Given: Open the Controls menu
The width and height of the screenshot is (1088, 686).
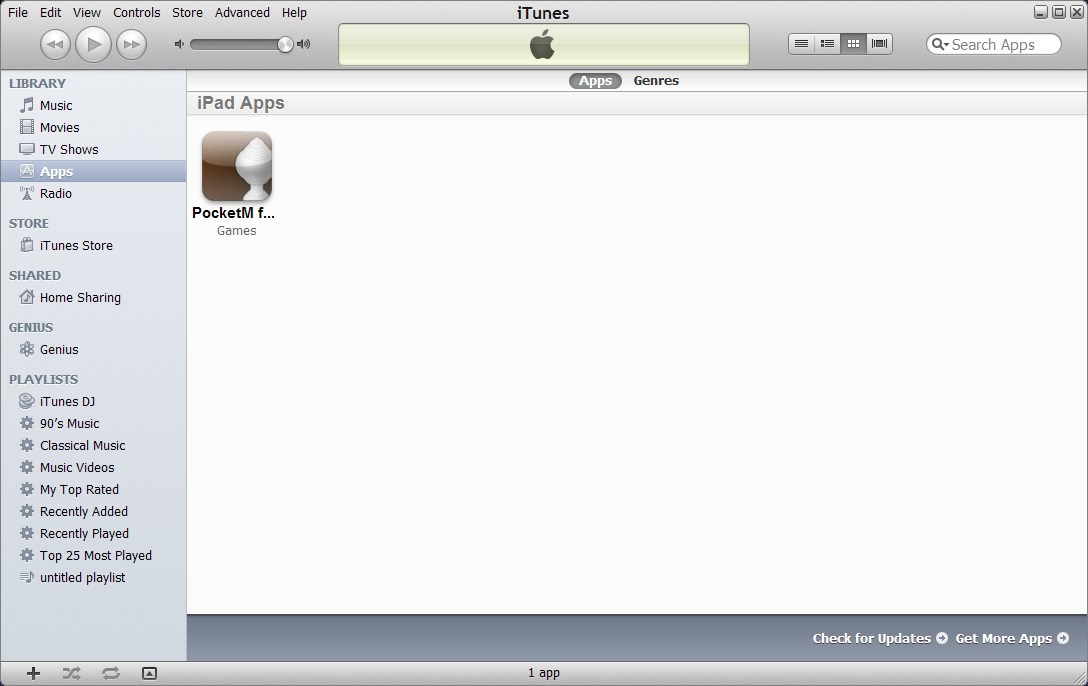Looking at the screenshot, I should point(137,12).
